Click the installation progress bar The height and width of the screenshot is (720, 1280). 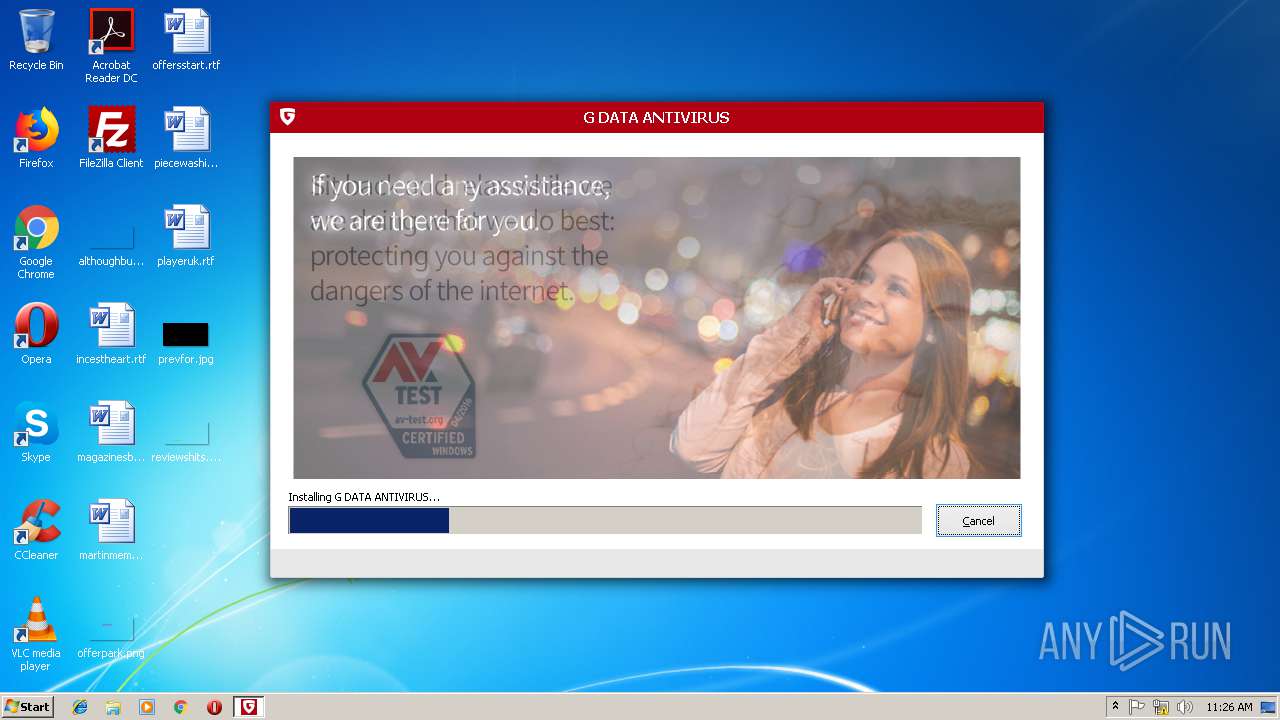point(605,520)
